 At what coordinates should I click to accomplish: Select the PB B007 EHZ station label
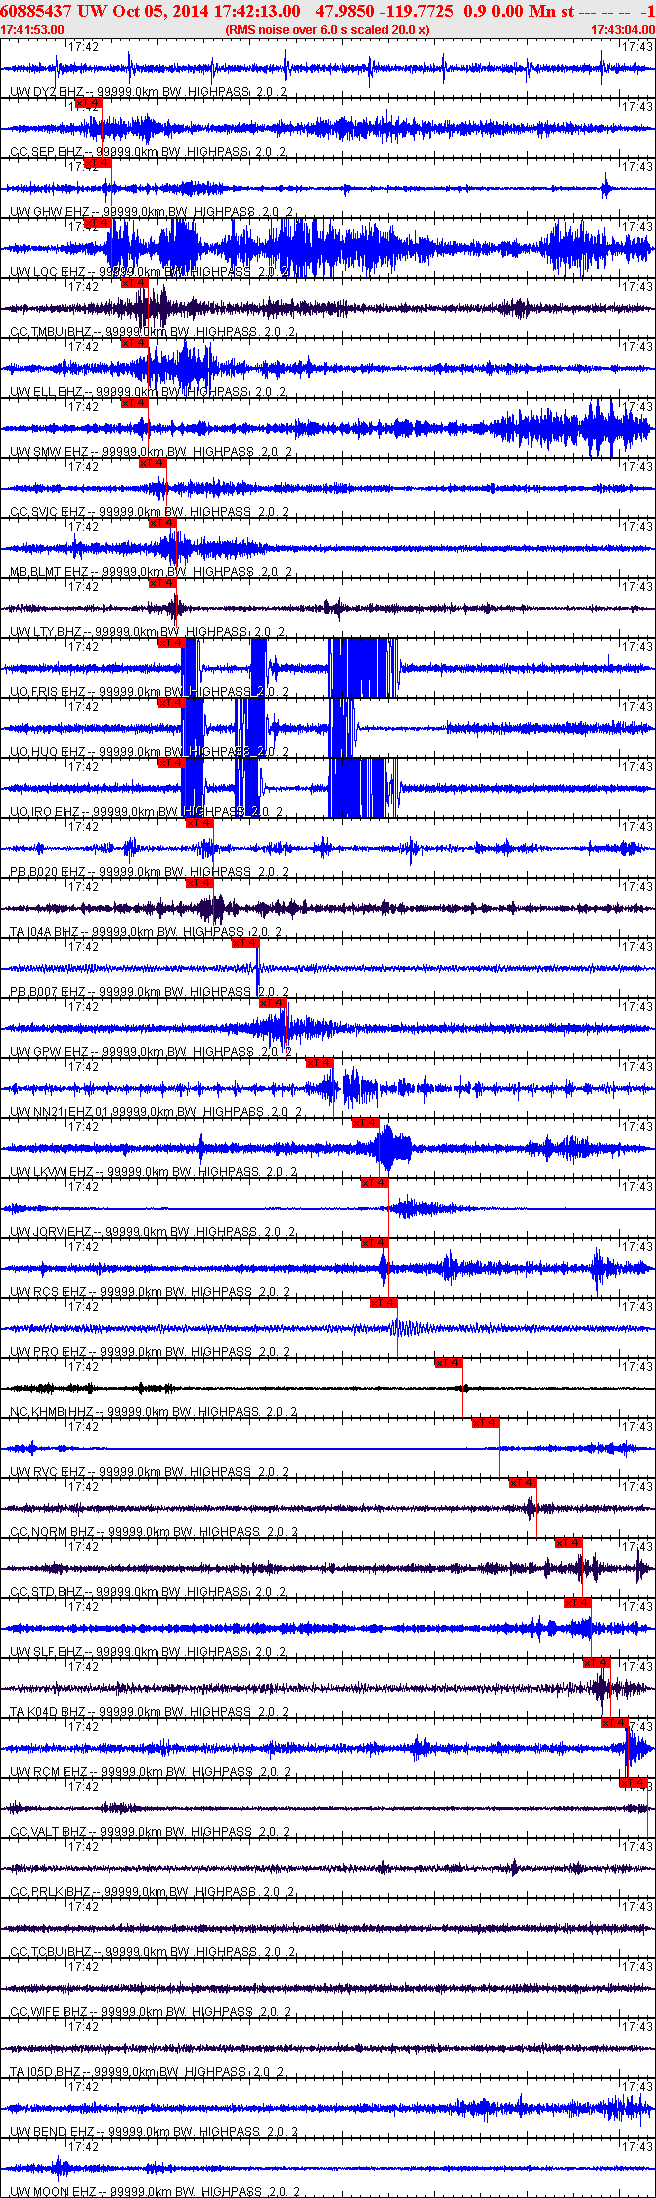click(47, 992)
